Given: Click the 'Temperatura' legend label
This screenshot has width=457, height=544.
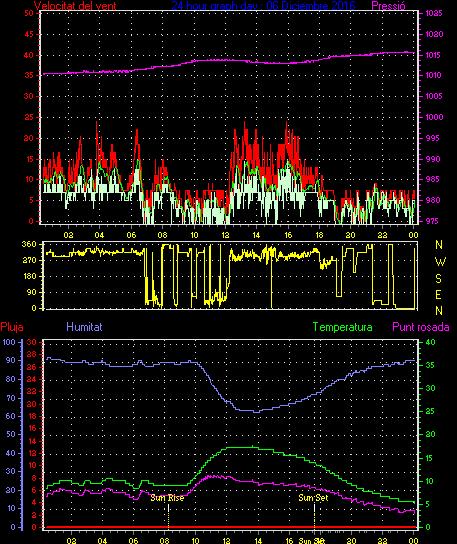Looking at the screenshot, I should 342,327.
